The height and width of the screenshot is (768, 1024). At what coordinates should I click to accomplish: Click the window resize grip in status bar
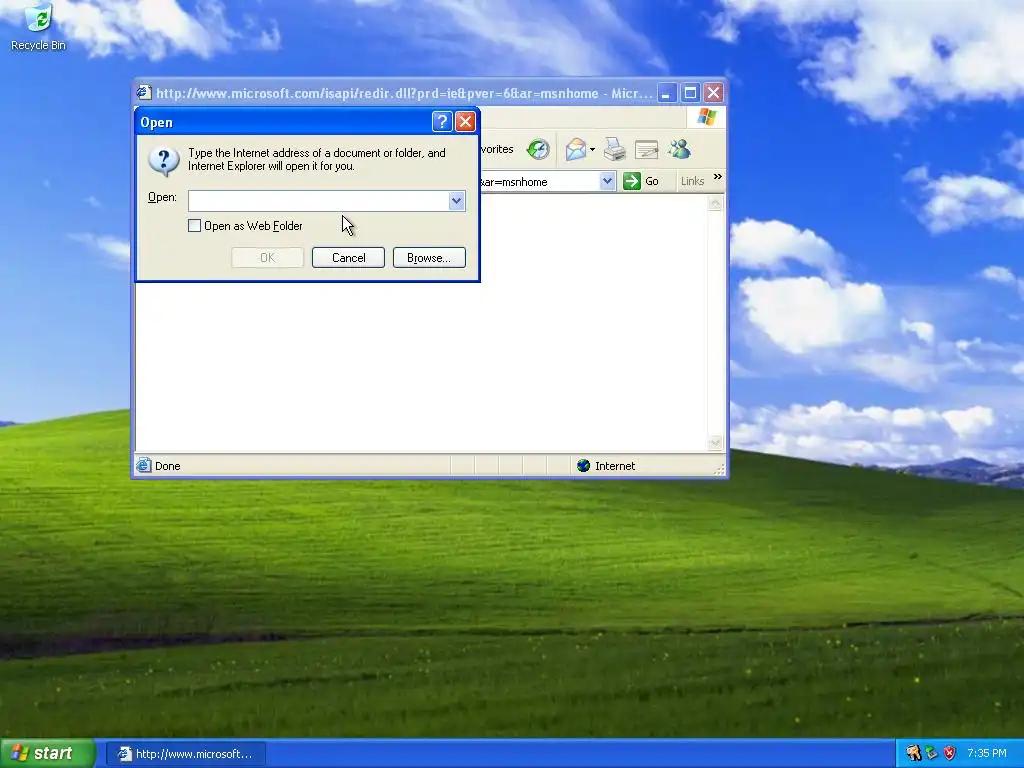click(x=719, y=469)
